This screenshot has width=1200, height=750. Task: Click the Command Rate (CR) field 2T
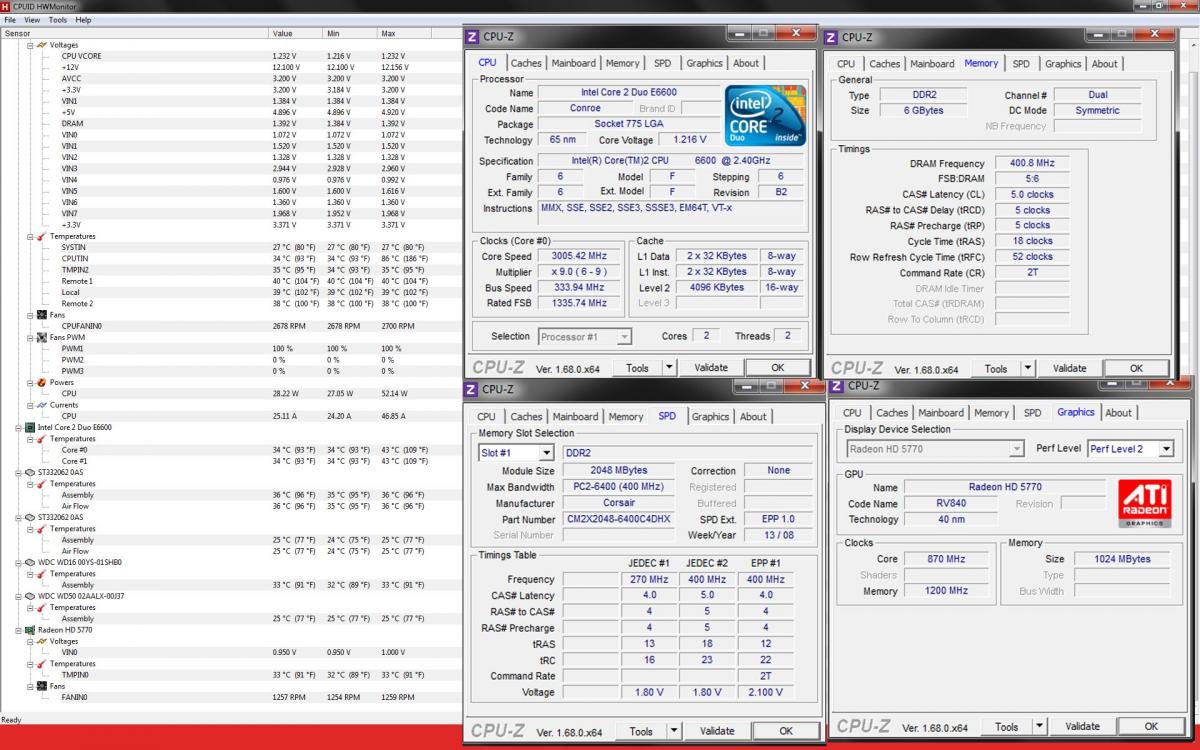click(x=1032, y=273)
